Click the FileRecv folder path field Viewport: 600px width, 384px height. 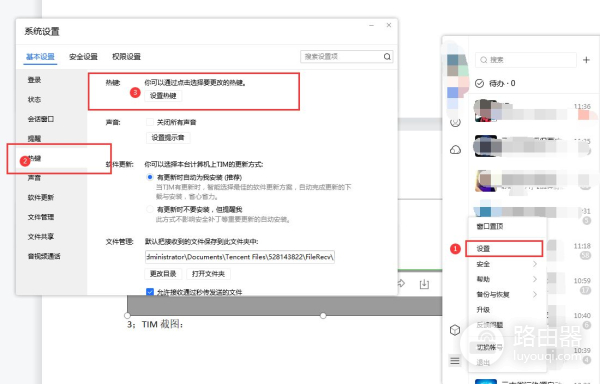240,257
